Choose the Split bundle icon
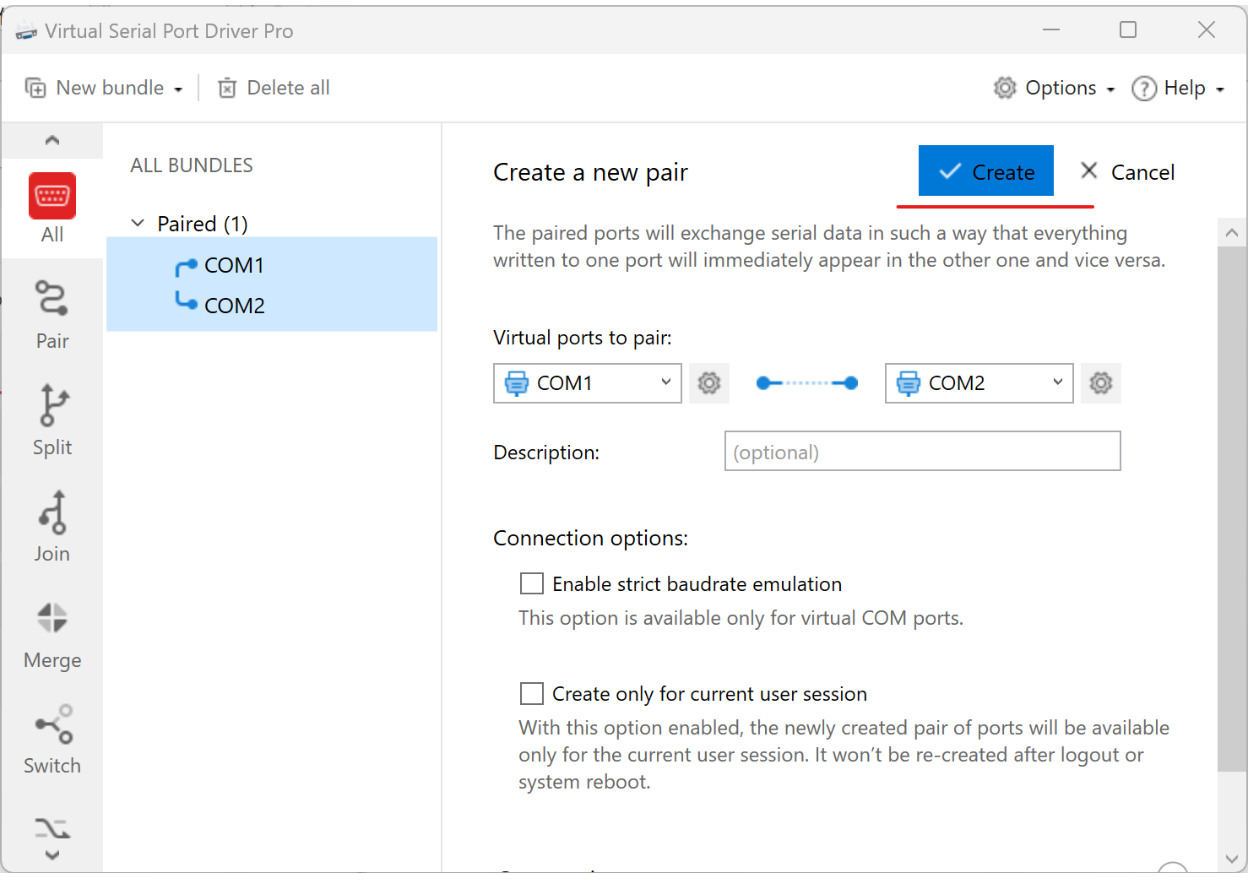Image resolution: width=1252 pixels, height=880 pixels. [x=52, y=420]
